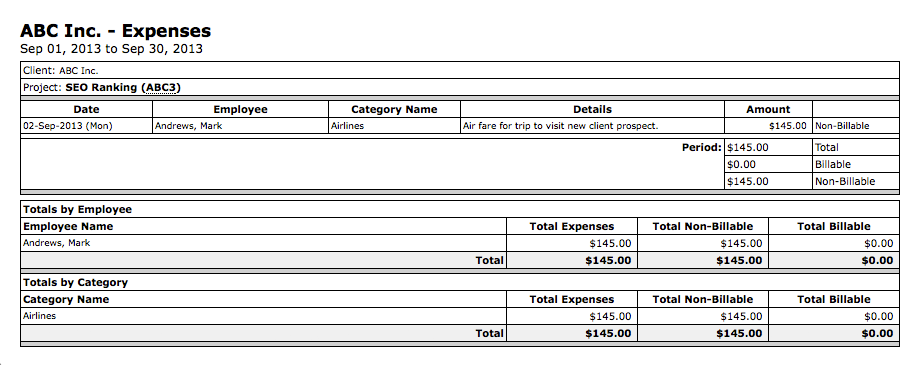Viewport: 919px width, 365px height.
Task: Click the Total Non-Billable header under Totals by Employee
Action: [x=702, y=226]
